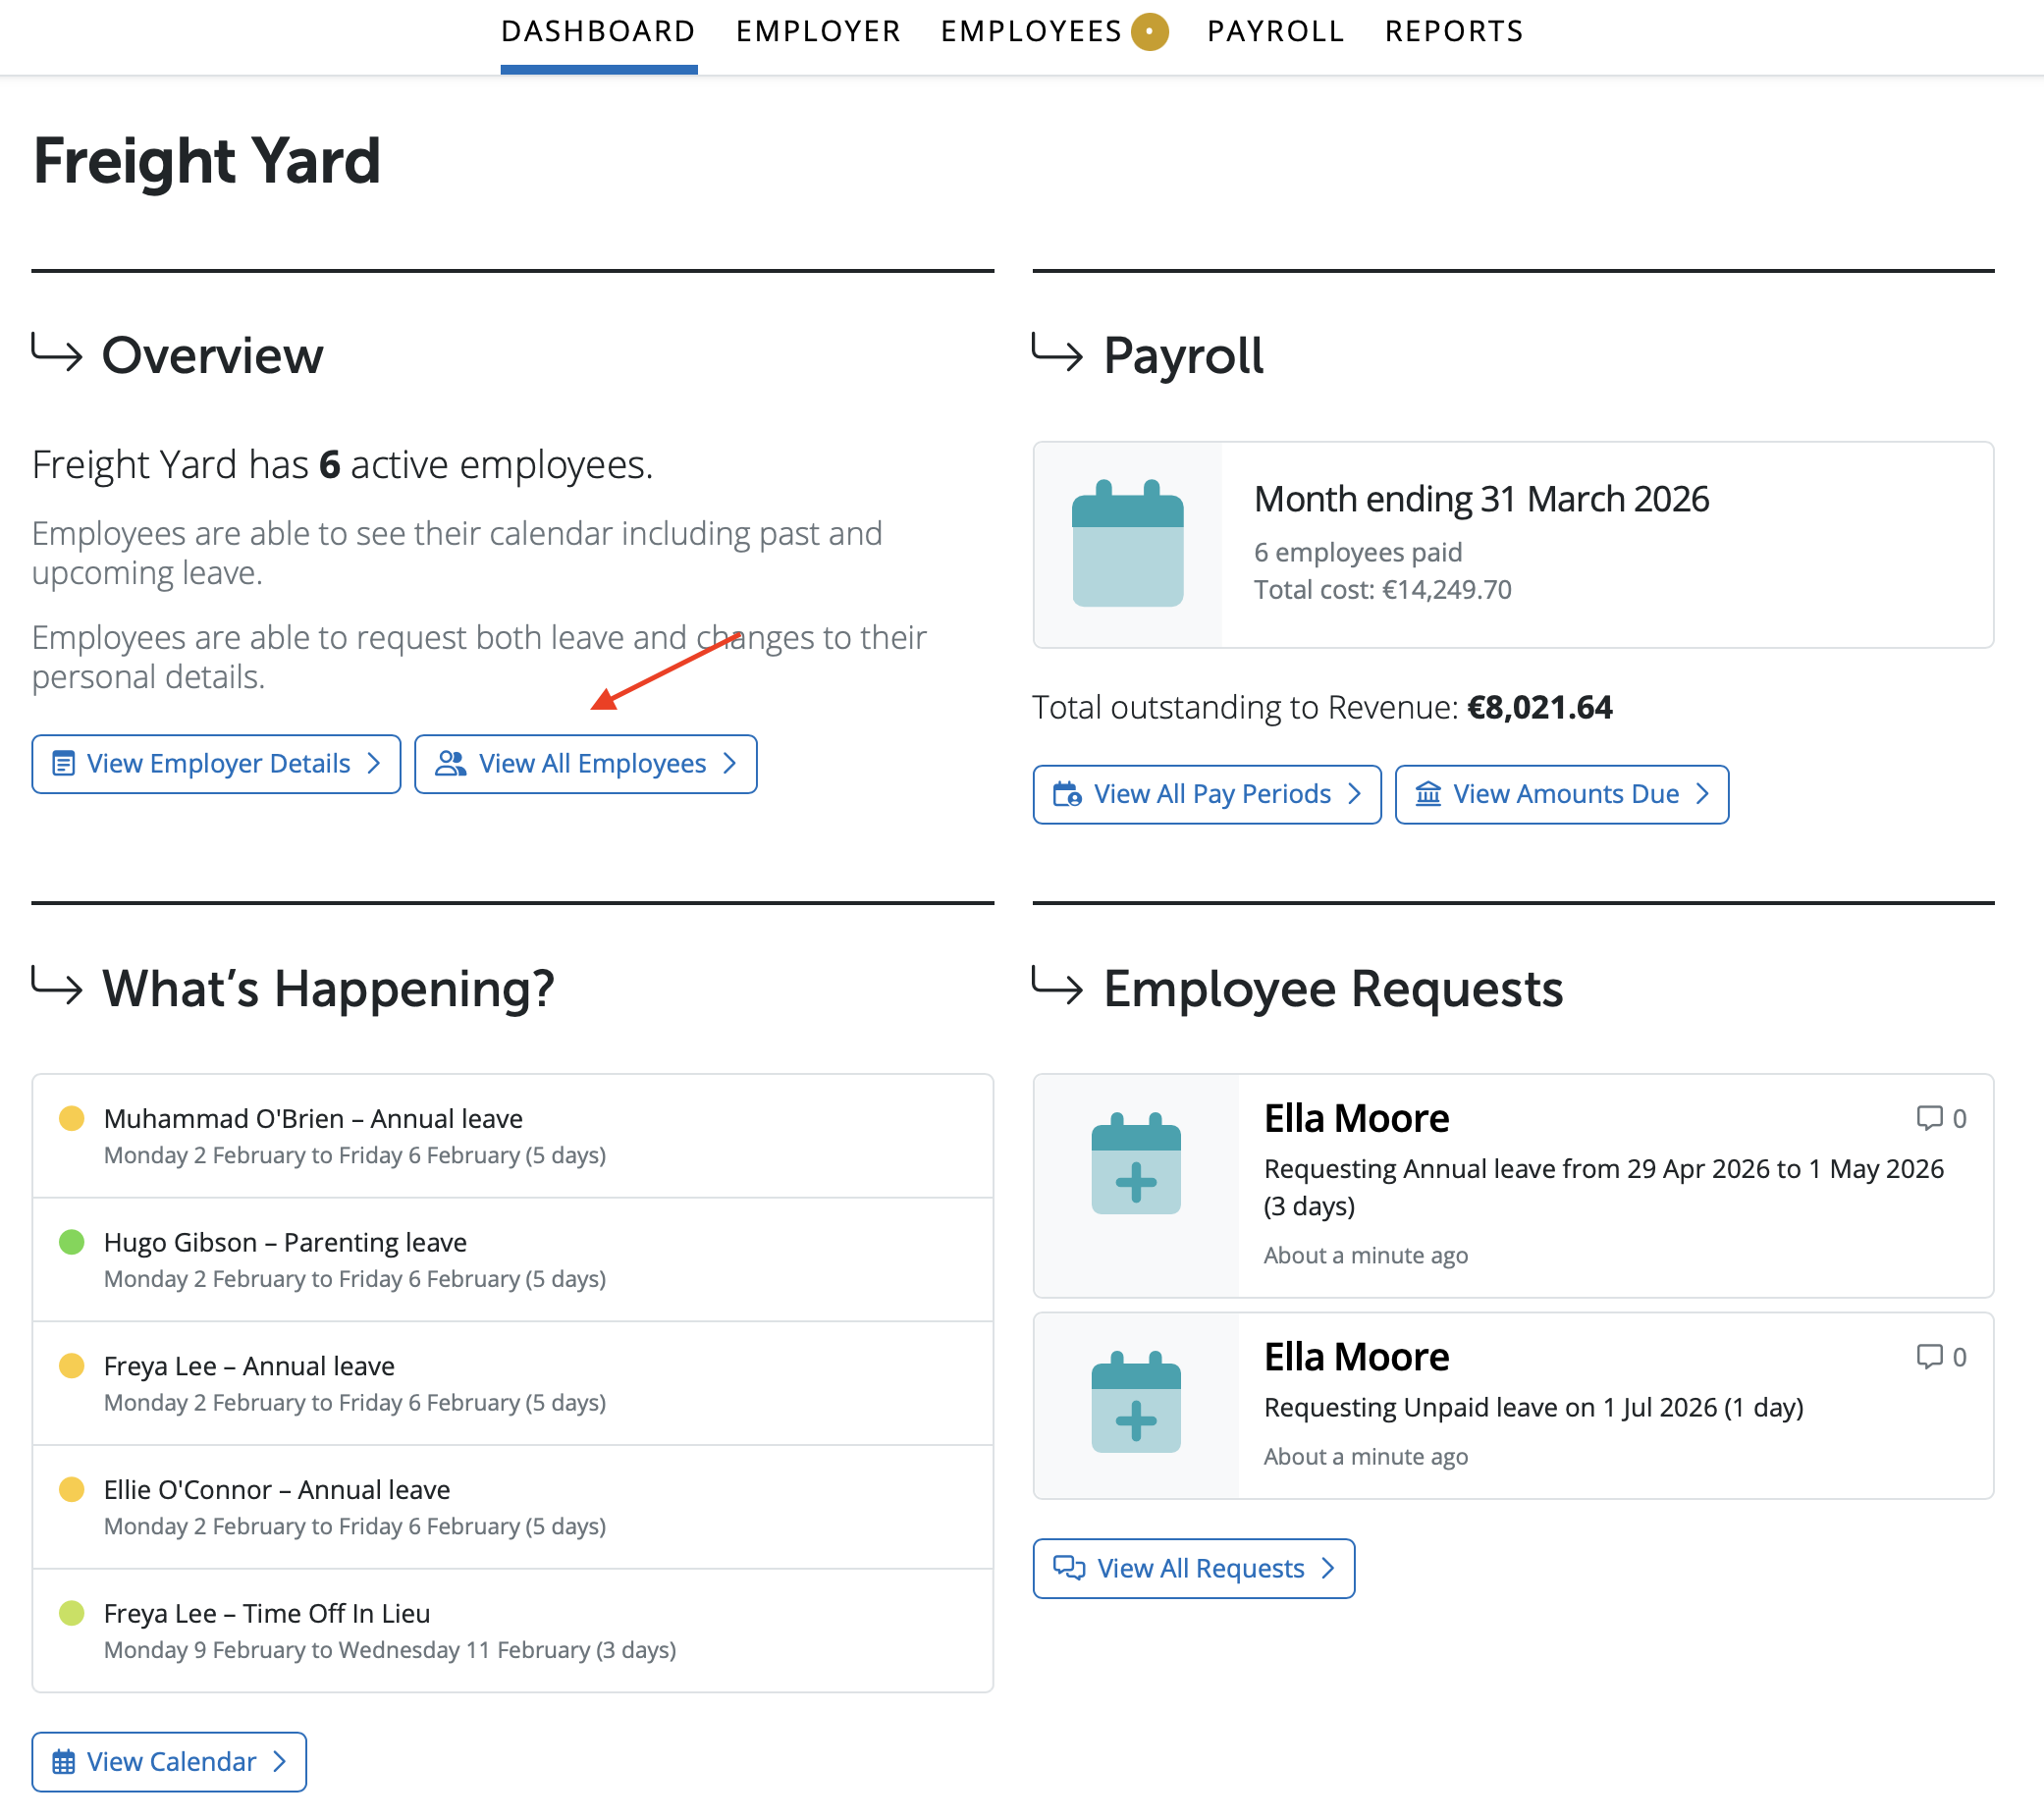Click the chevron on View All Pay Periods
Viewport: 2044px width, 1820px height.
pyautogui.click(x=1354, y=794)
